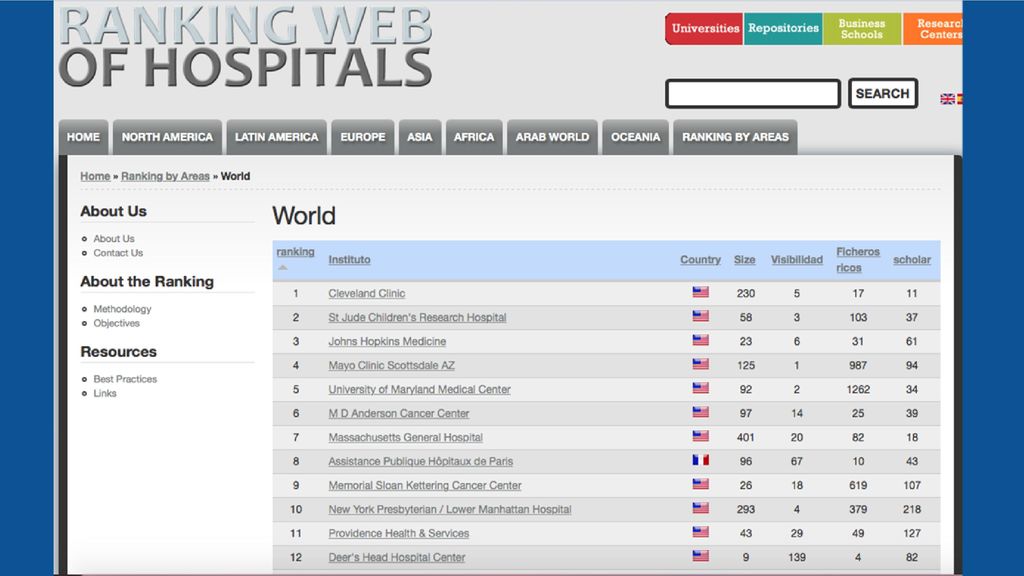Open Johns Hopkins Medicine link
The image size is (1024, 576).
click(x=387, y=342)
